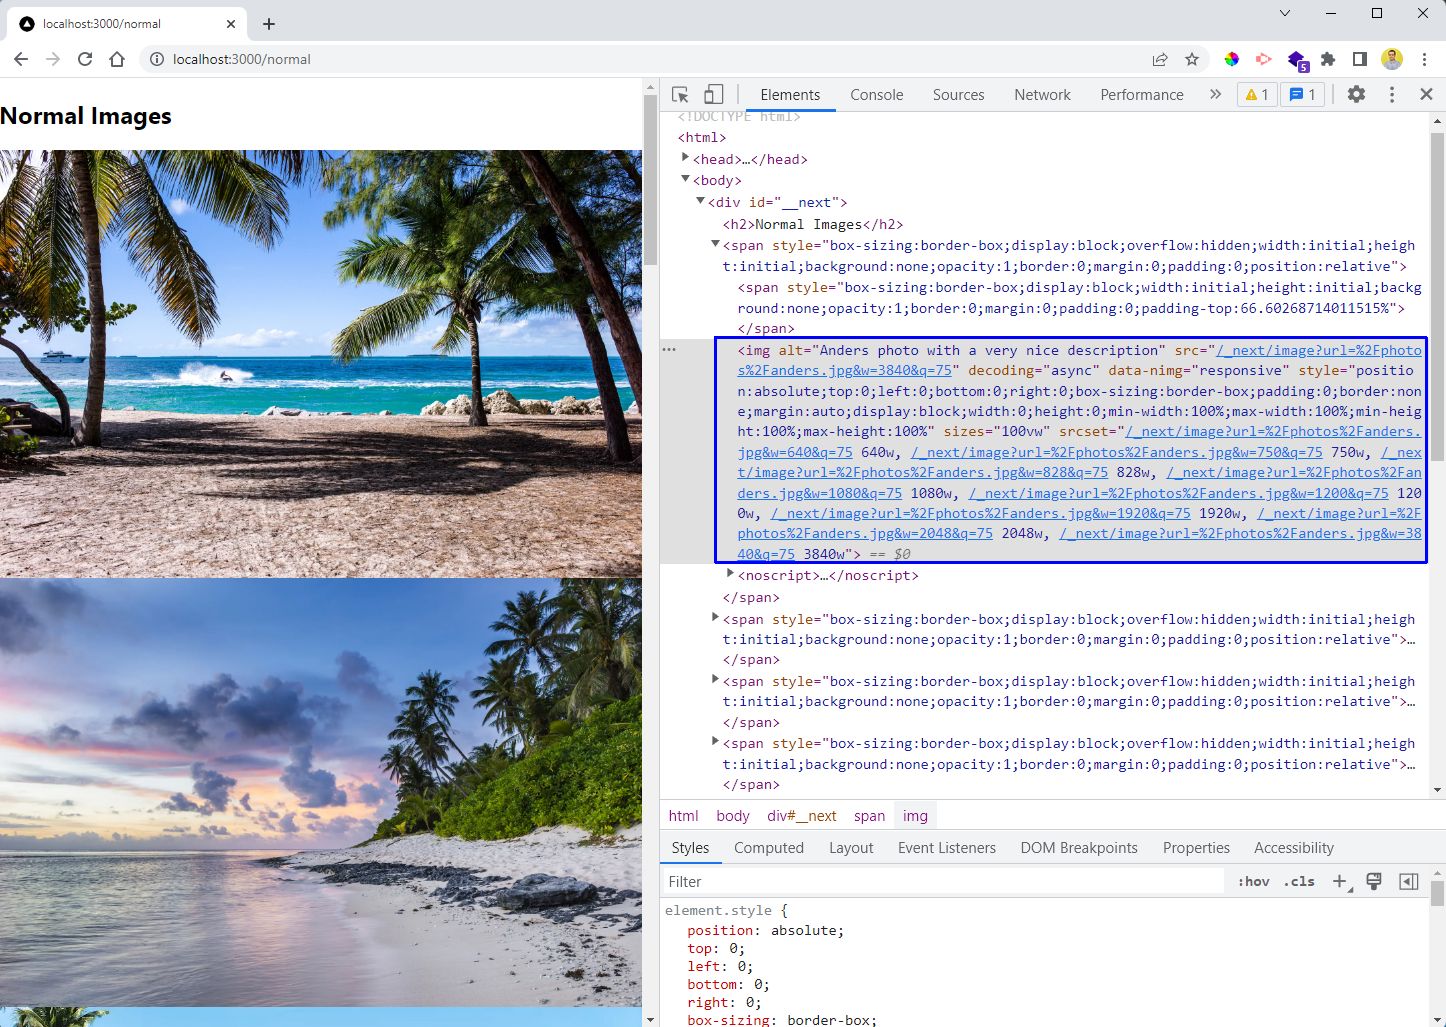Open the Chrome profile avatar
This screenshot has height=1027, width=1446.
click(x=1392, y=59)
